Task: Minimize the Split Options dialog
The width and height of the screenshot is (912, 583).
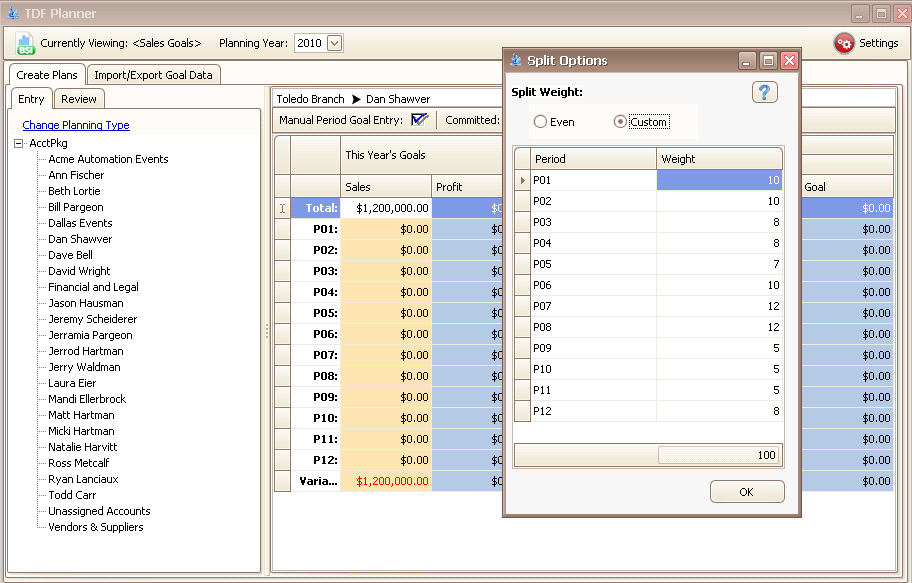Action: pyautogui.click(x=747, y=61)
